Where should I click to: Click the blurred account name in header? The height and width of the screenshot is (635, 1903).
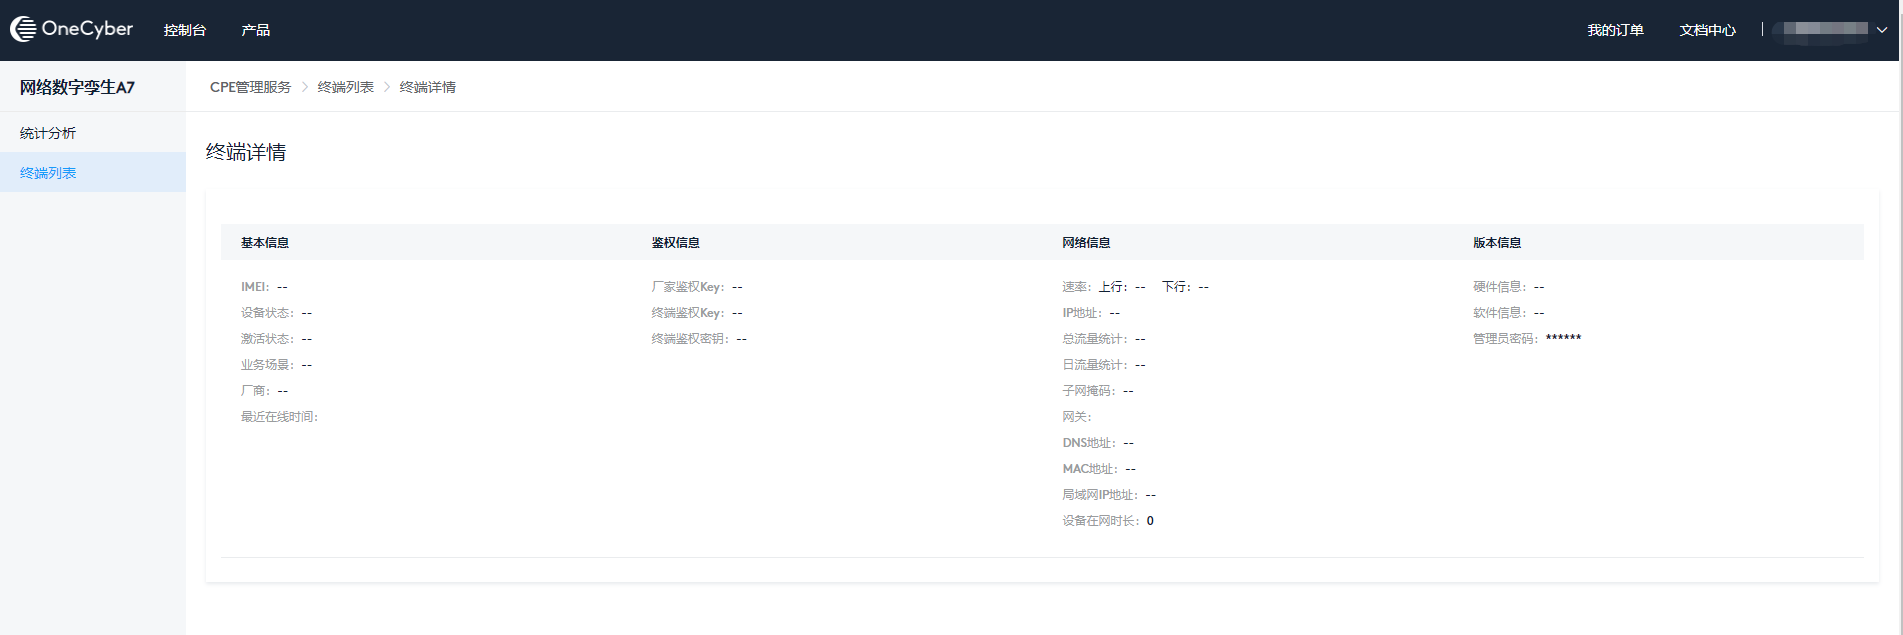click(x=1824, y=29)
